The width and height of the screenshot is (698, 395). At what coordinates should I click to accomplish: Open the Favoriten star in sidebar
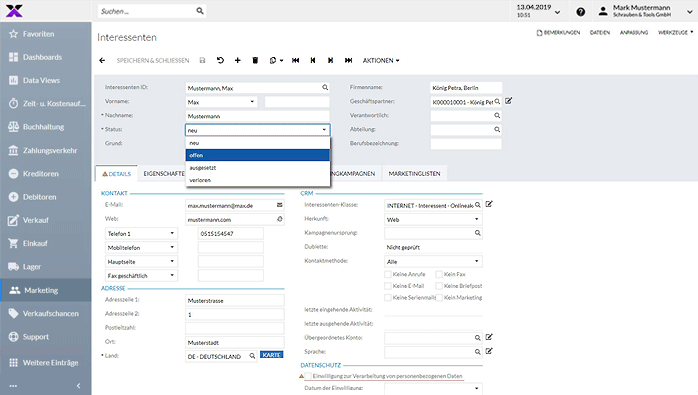(13, 34)
